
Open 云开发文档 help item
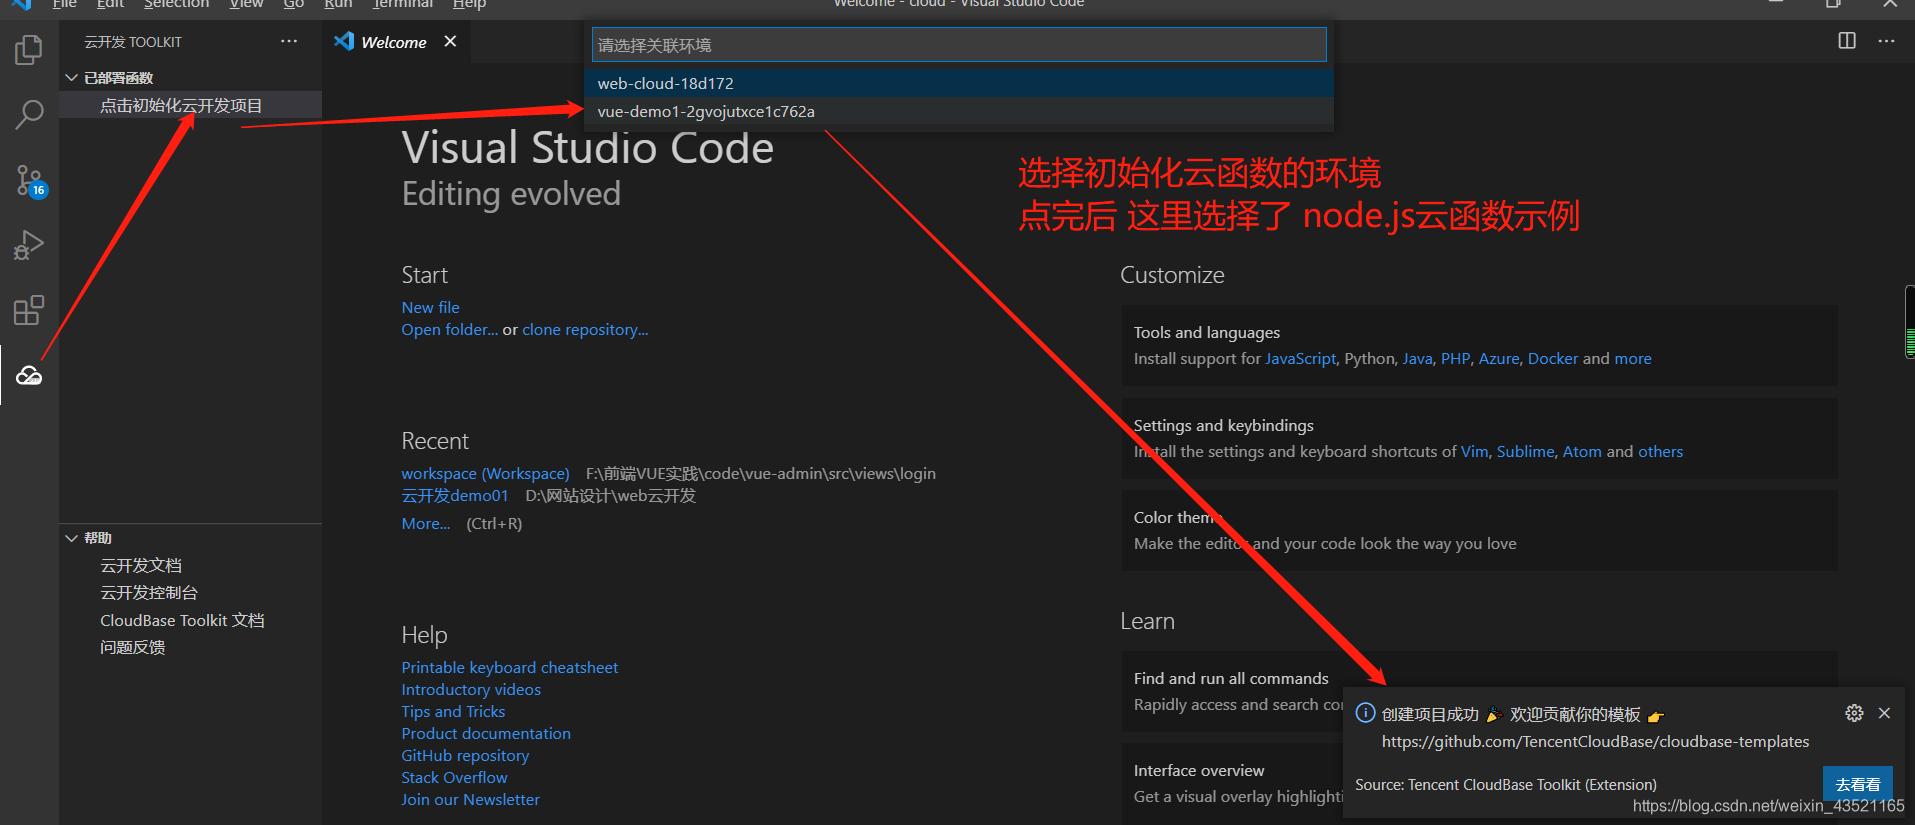click(141, 565)
